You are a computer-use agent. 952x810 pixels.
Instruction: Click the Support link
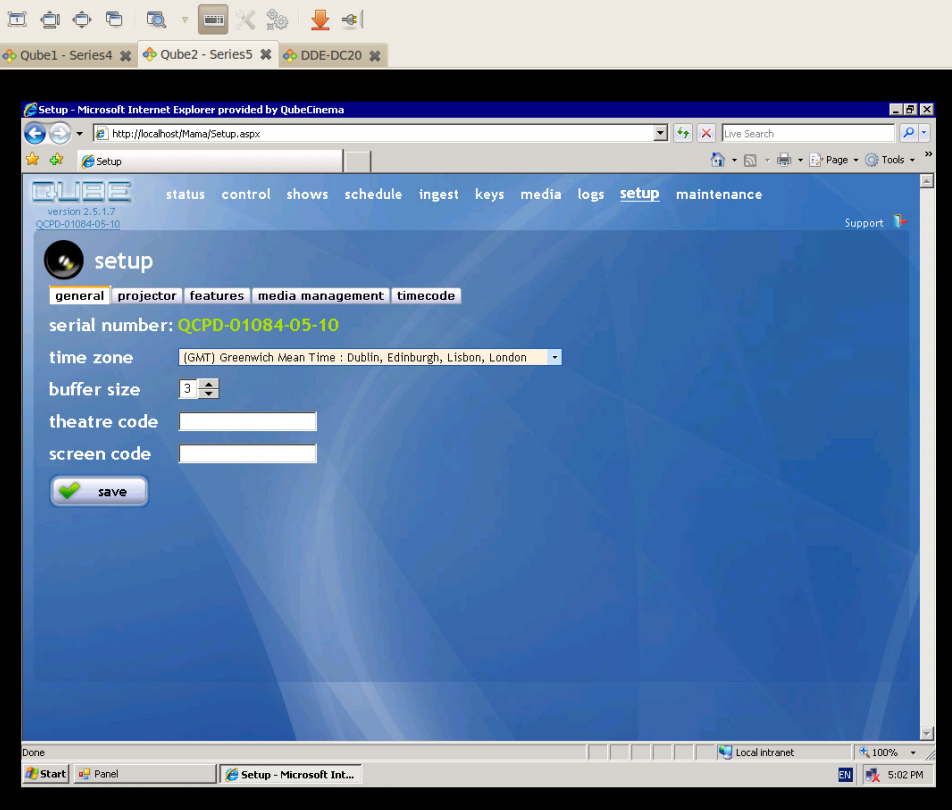[x=863, y=223]
